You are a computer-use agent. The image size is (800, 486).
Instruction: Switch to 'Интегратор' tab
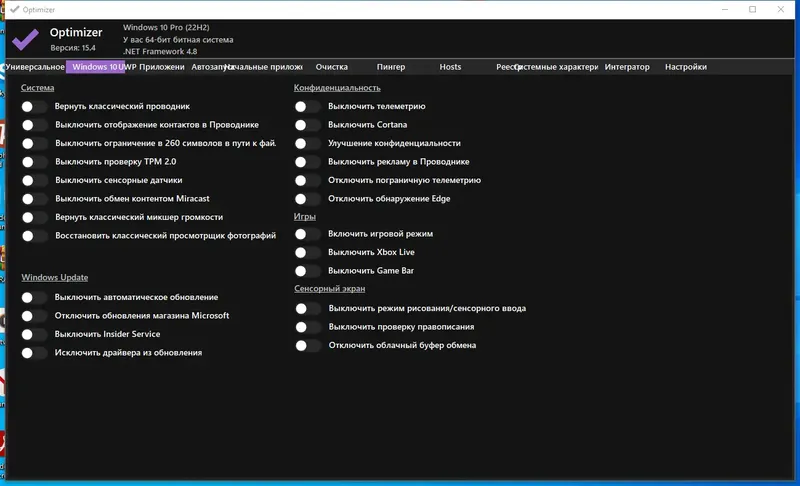(x=627, y=67)
